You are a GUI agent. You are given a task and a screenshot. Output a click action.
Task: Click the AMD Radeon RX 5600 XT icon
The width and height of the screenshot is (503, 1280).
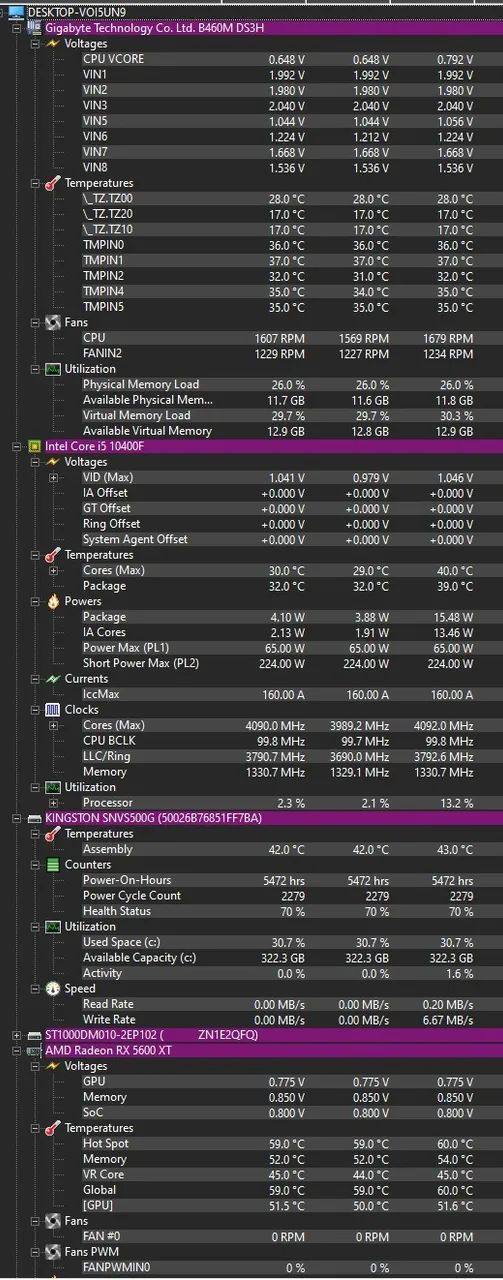[x=33, y=1051]
